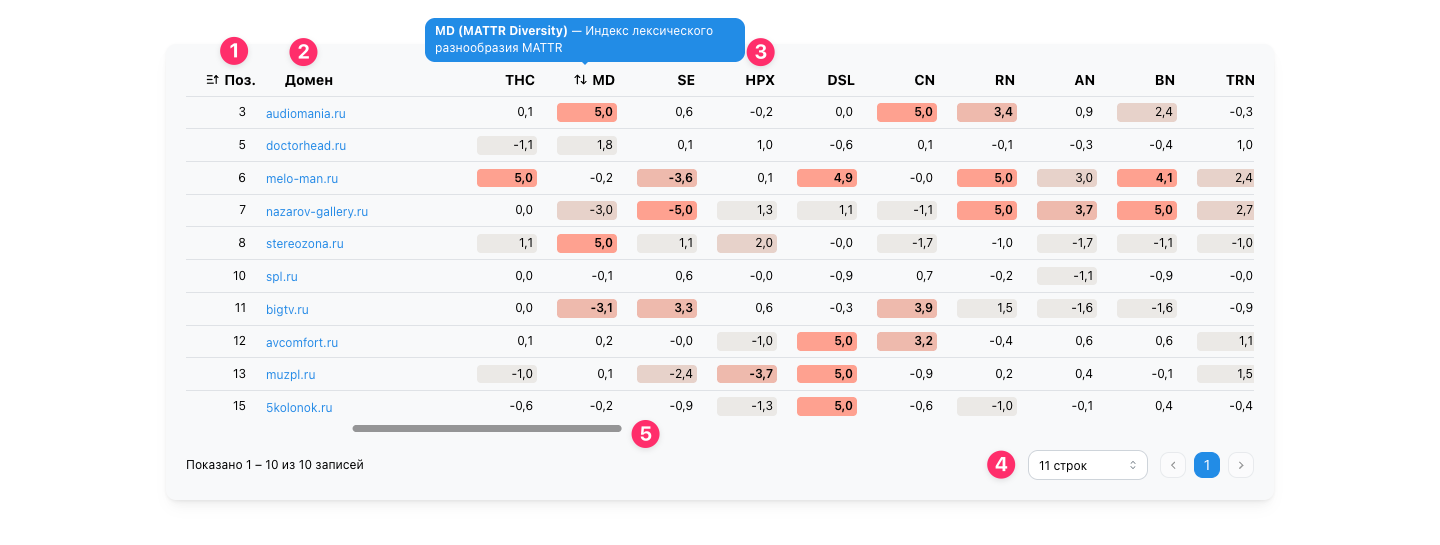Select page 1 in pagination

pyautogui.click(x=1207, y=465)
